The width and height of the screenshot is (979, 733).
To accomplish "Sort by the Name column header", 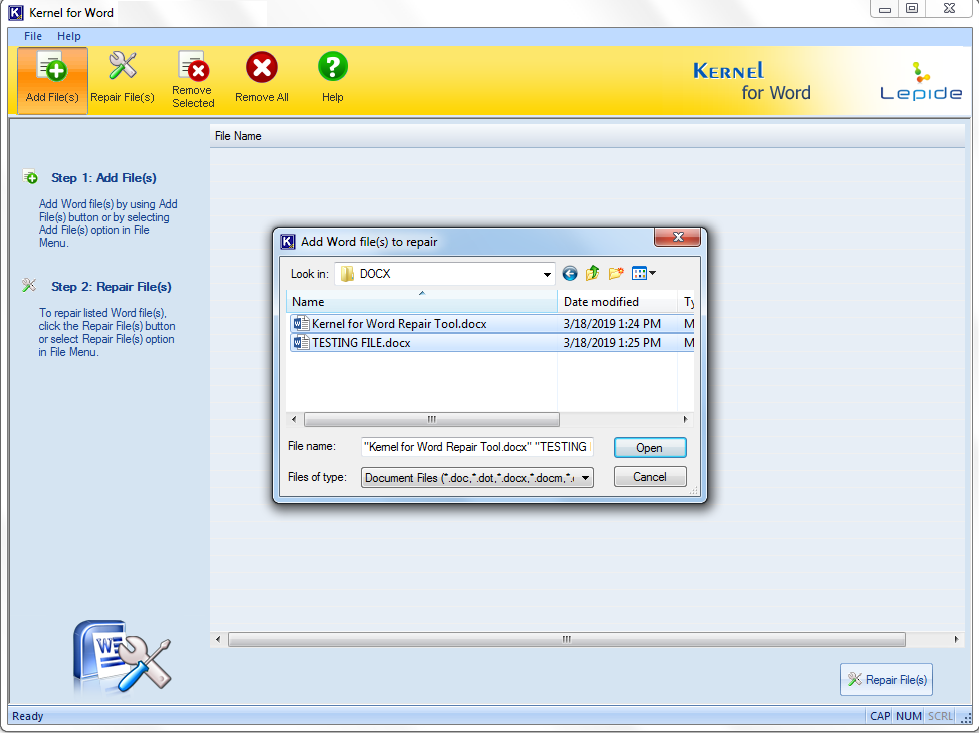I will point(421,302).
